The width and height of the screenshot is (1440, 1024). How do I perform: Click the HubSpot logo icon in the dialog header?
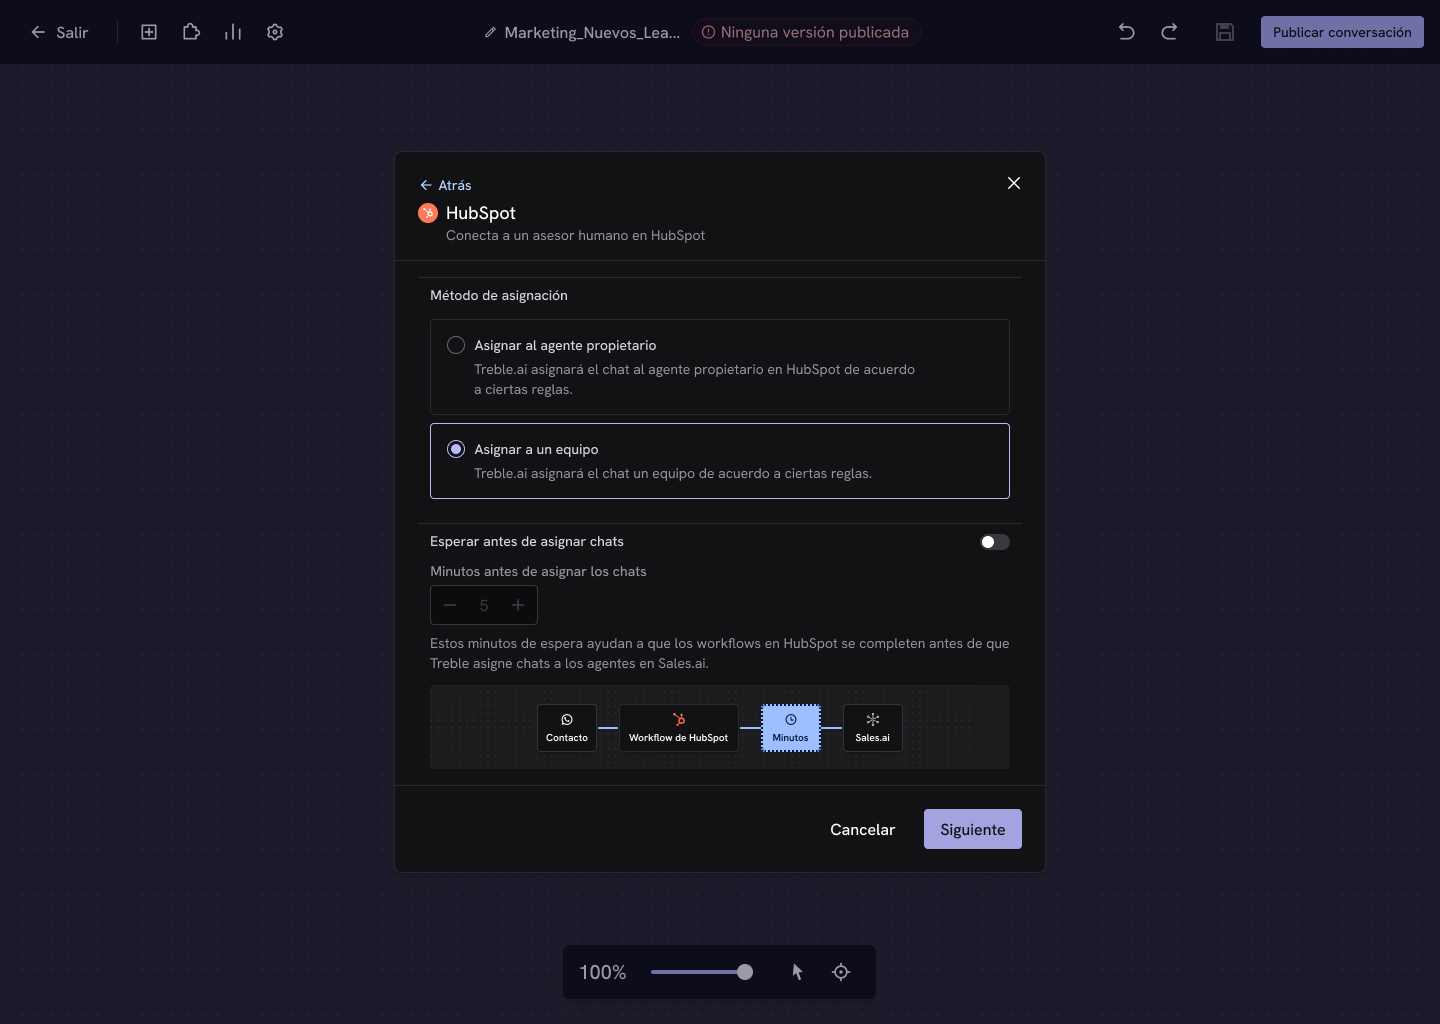tap(428, 213)
